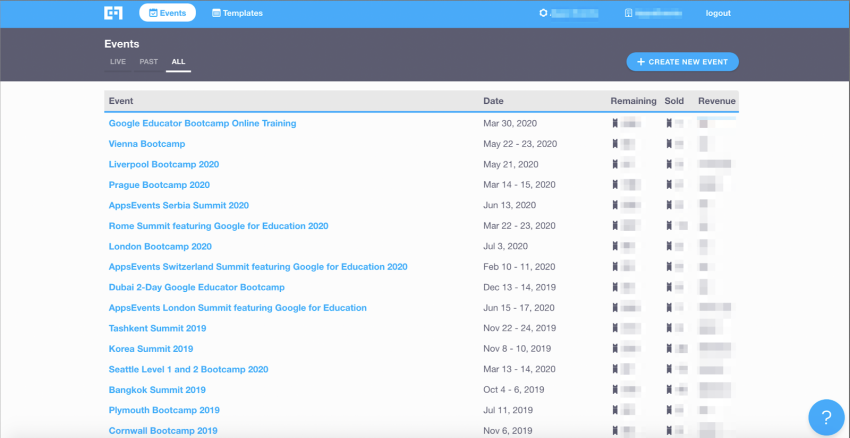
Task: Click the Date column header
Action: [493, 101]
